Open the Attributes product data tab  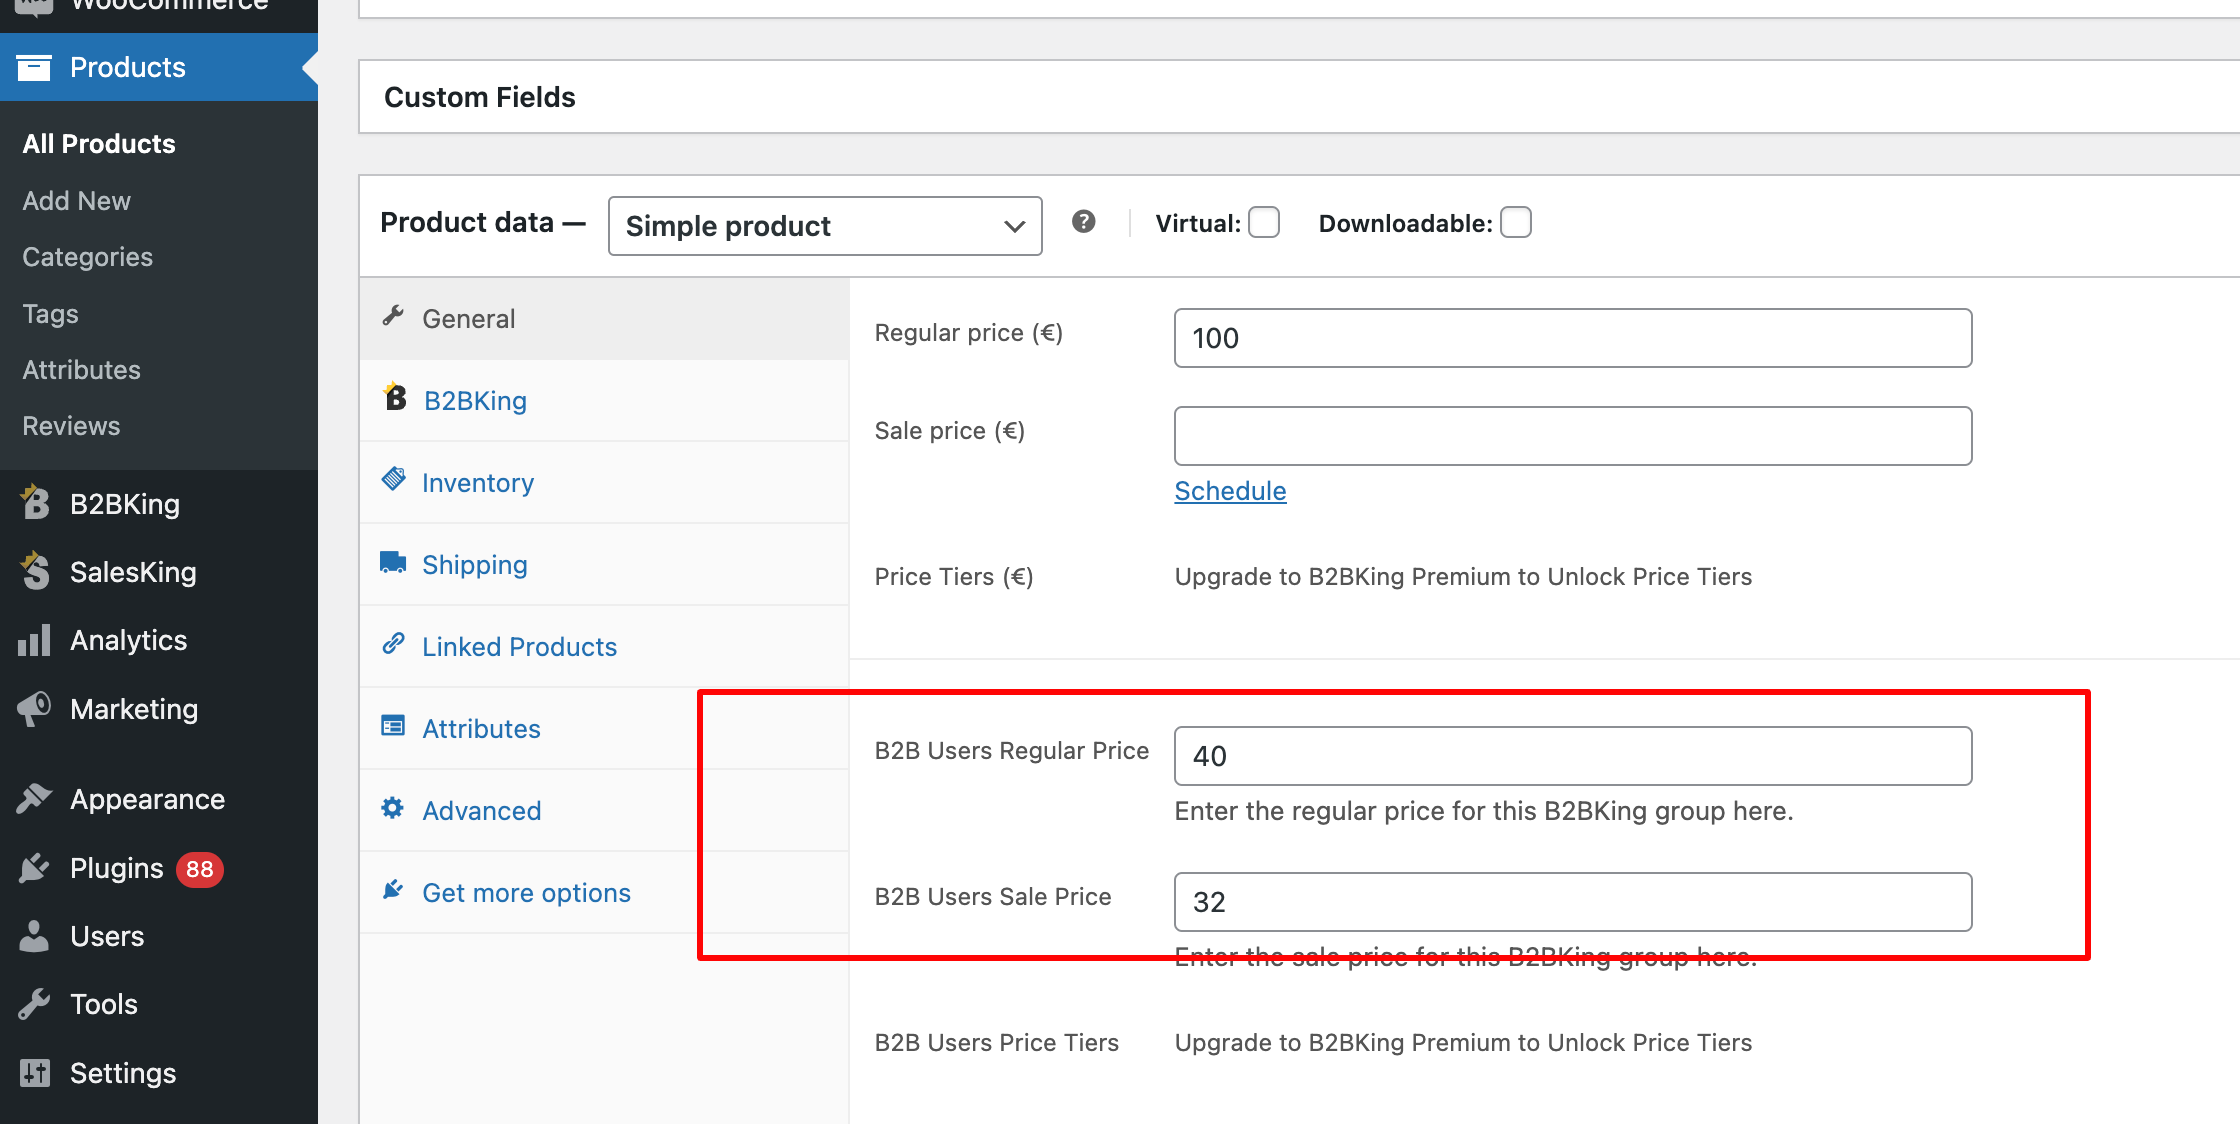click(x=604, y=729)
